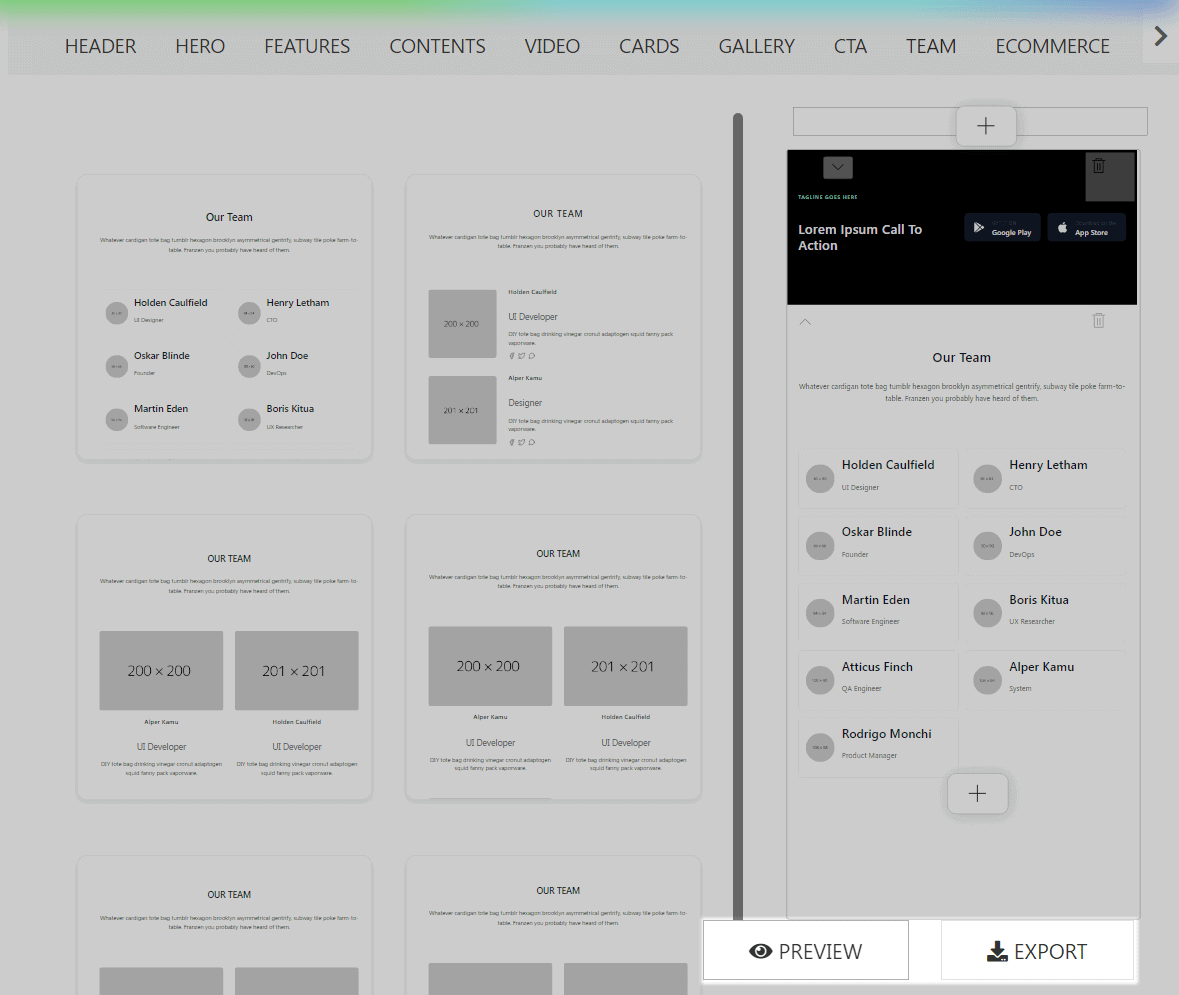Click Henry Letham's avatar in the page preview

click(x=987, y=478)
